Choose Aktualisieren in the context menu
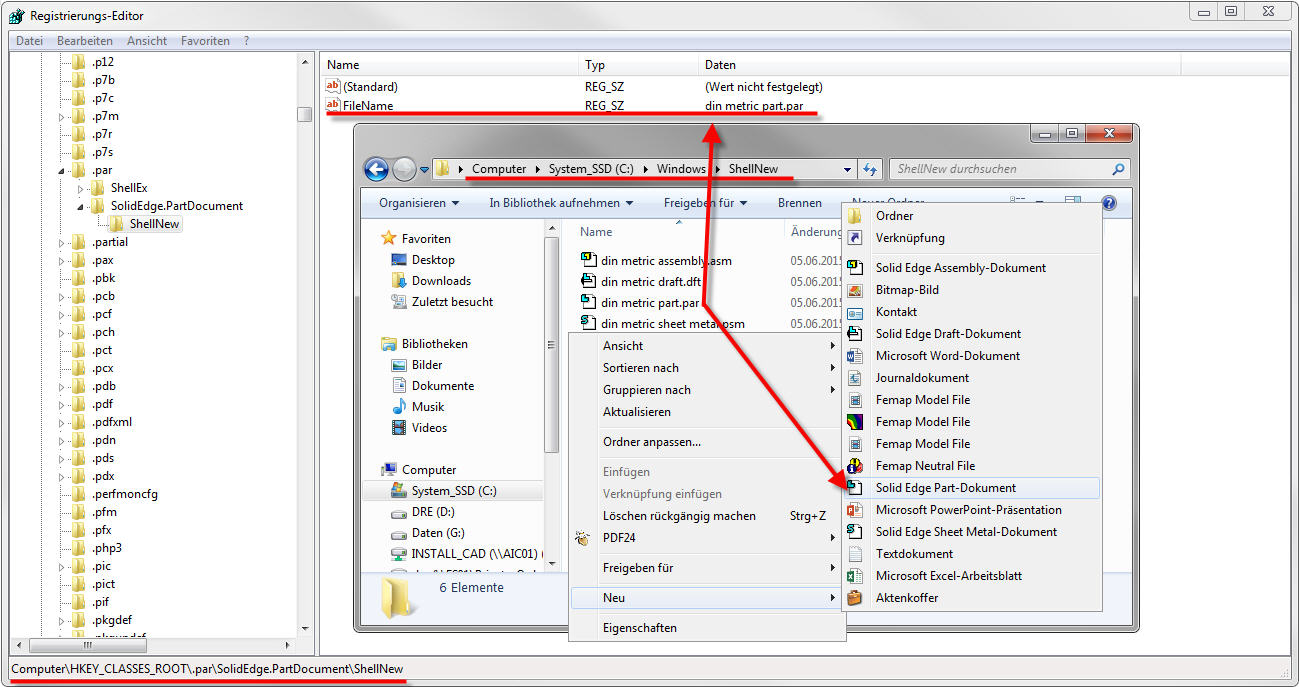 pyautogui.click(x=707, y=412)
